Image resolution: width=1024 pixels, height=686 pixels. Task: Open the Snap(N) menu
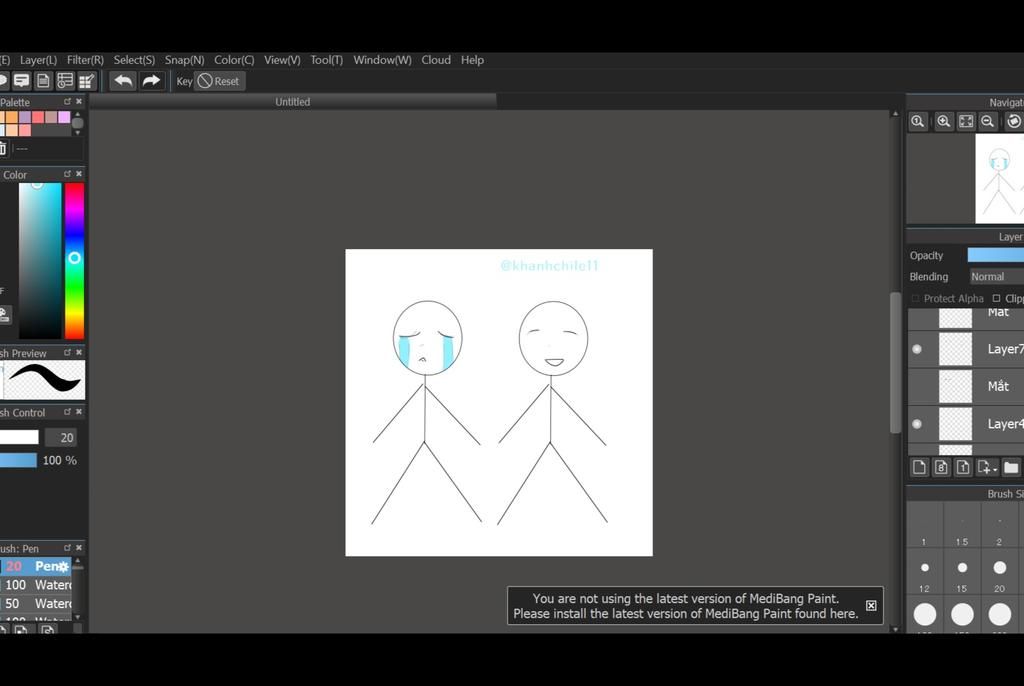coord(184,59)
